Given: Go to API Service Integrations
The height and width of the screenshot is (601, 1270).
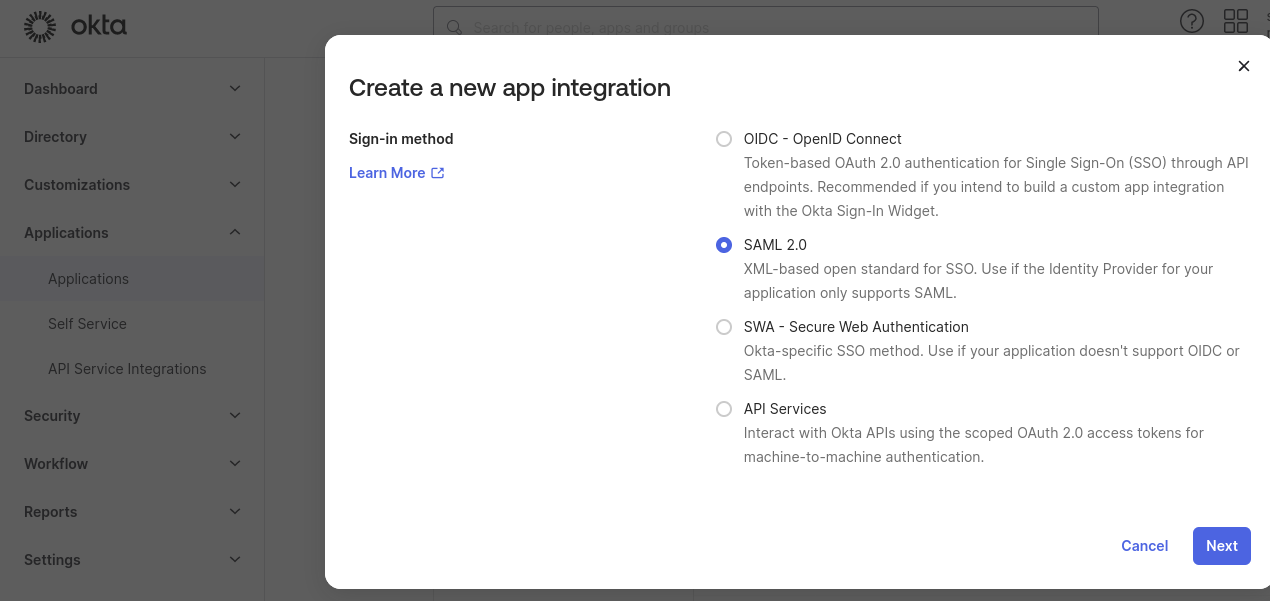Looking at the screenshot, I should pos(127,369).
